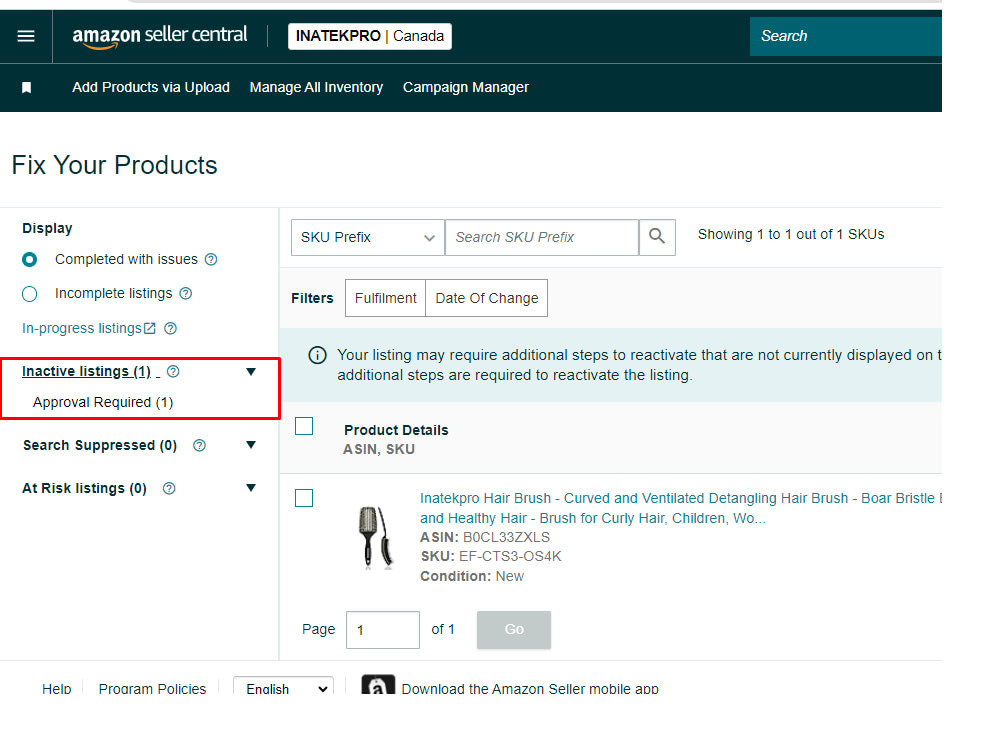Collapse the Inactive listings section arrow
The height and width of the screenshot is (750, 1000).
pyautogui.click(x=251, y=372)
